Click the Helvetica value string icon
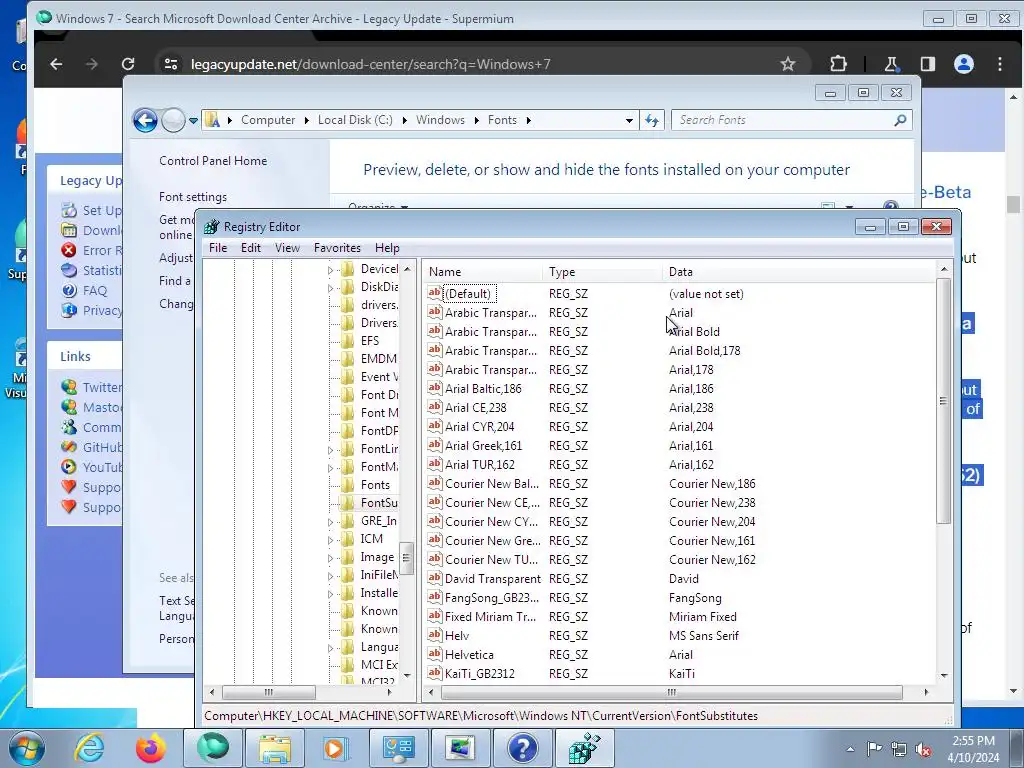 coord(434,654)
